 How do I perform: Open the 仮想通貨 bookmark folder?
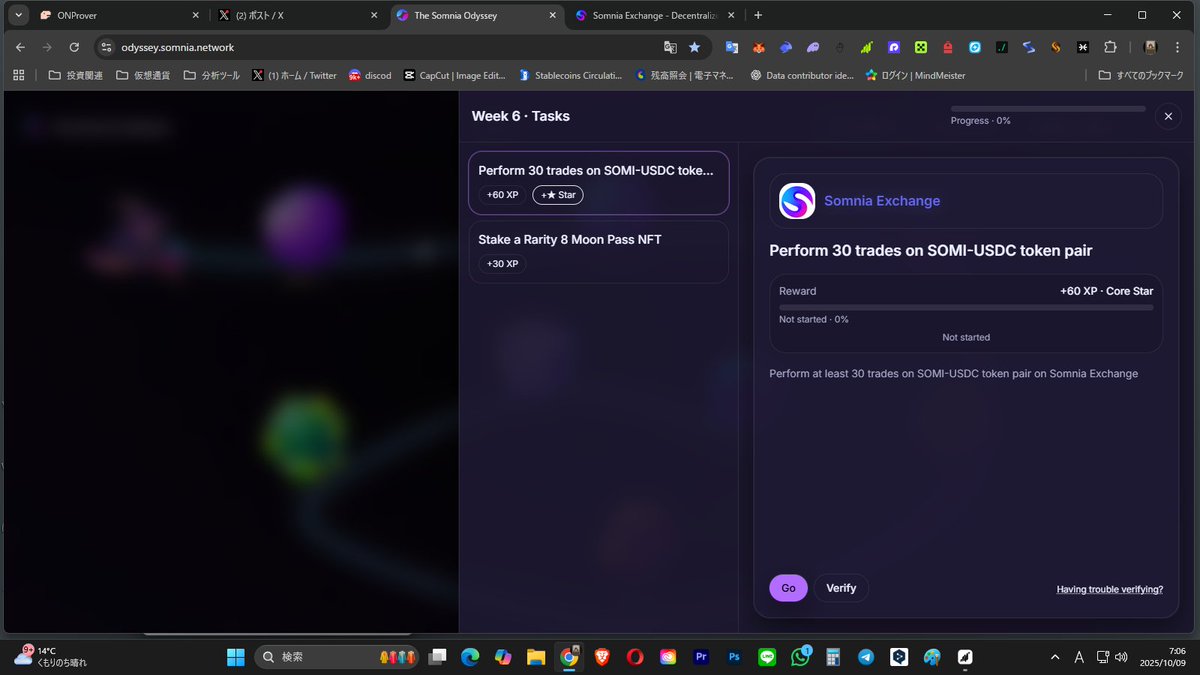tap(143, 75)
